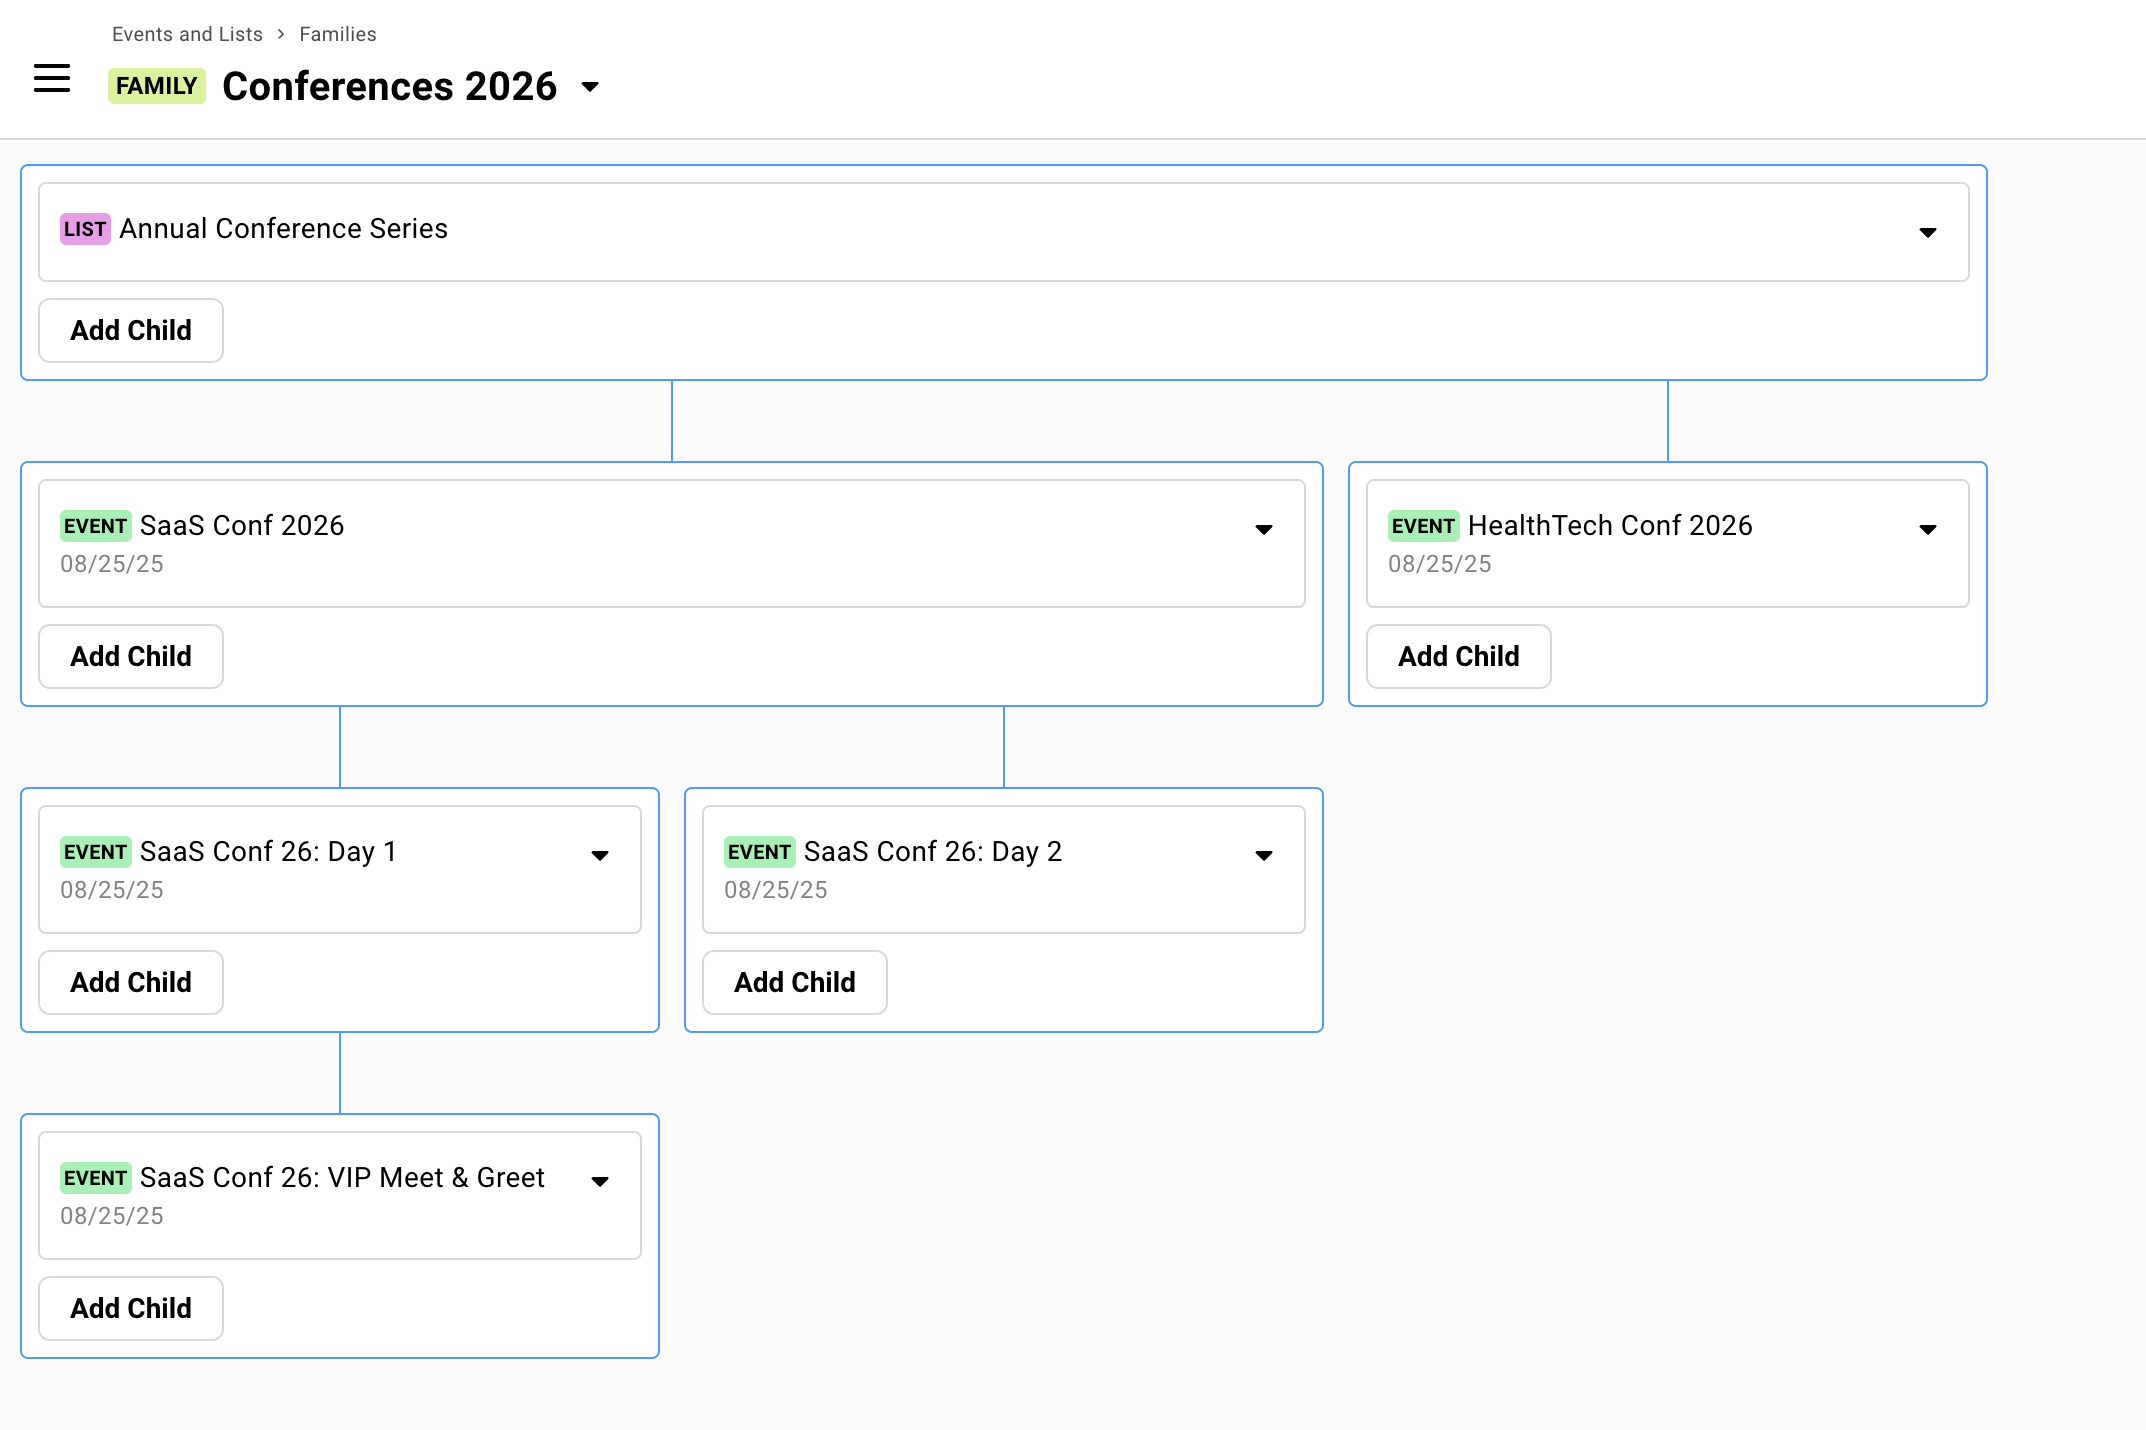The width and height of the screenshot is (2146, 1430).
Task: Expand SaaS Conf 26: Day 1 options arrow
Action: coord(599,855)
